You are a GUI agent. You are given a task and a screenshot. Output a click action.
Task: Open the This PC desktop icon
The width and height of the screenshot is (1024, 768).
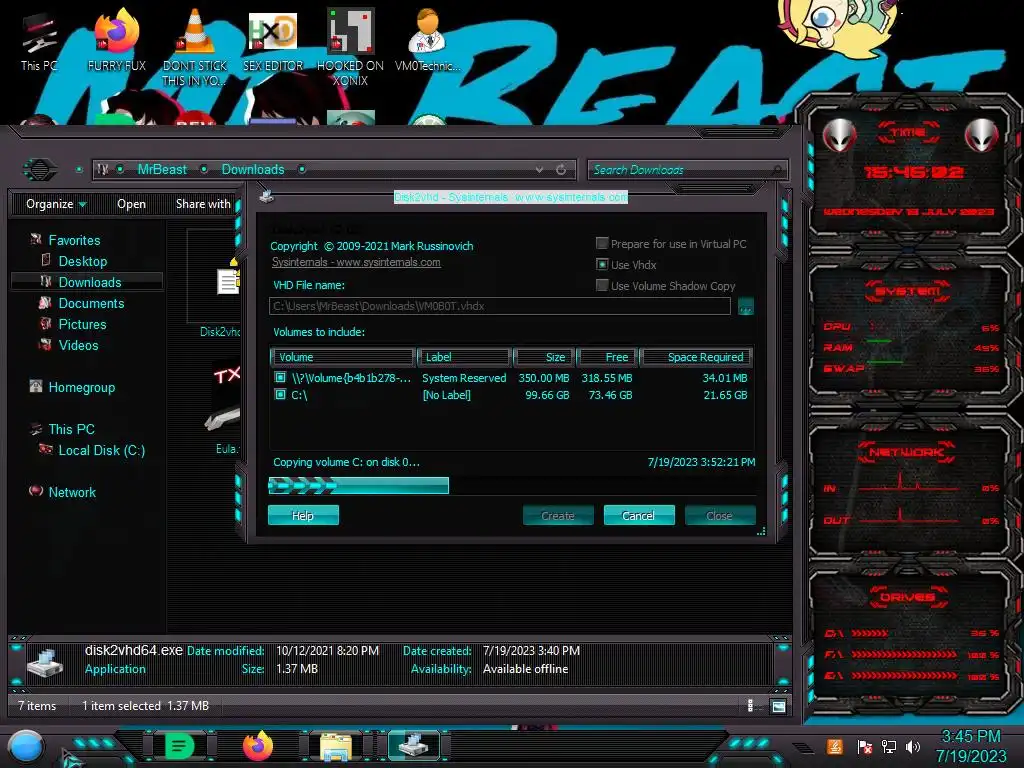pyautogui.click(x=39, y=42)
